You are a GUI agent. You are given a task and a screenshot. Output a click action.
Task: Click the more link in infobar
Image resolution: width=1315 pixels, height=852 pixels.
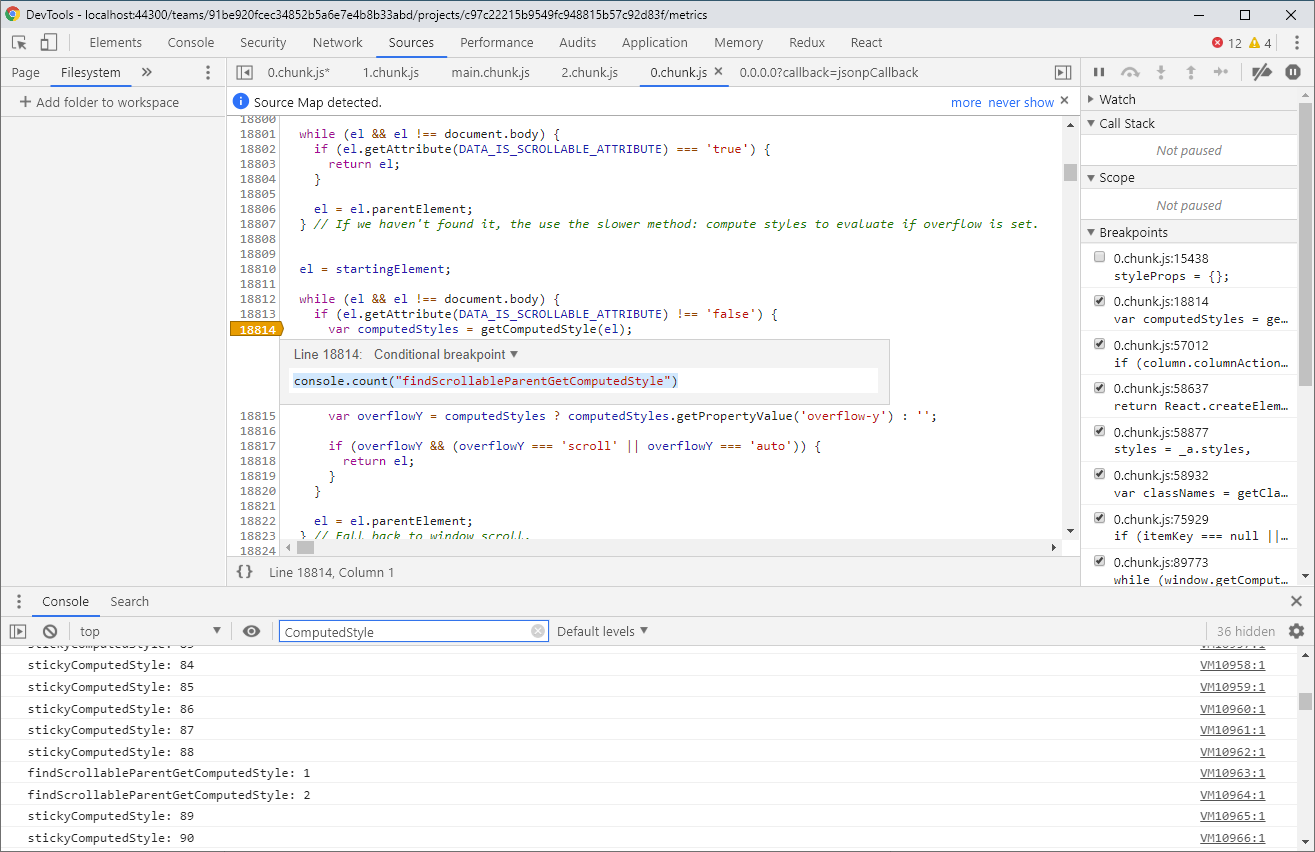click(966, 102)
